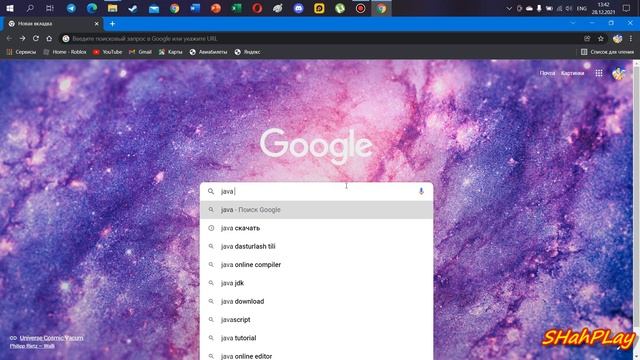Open Excel from the taskbar

(237, 8)
